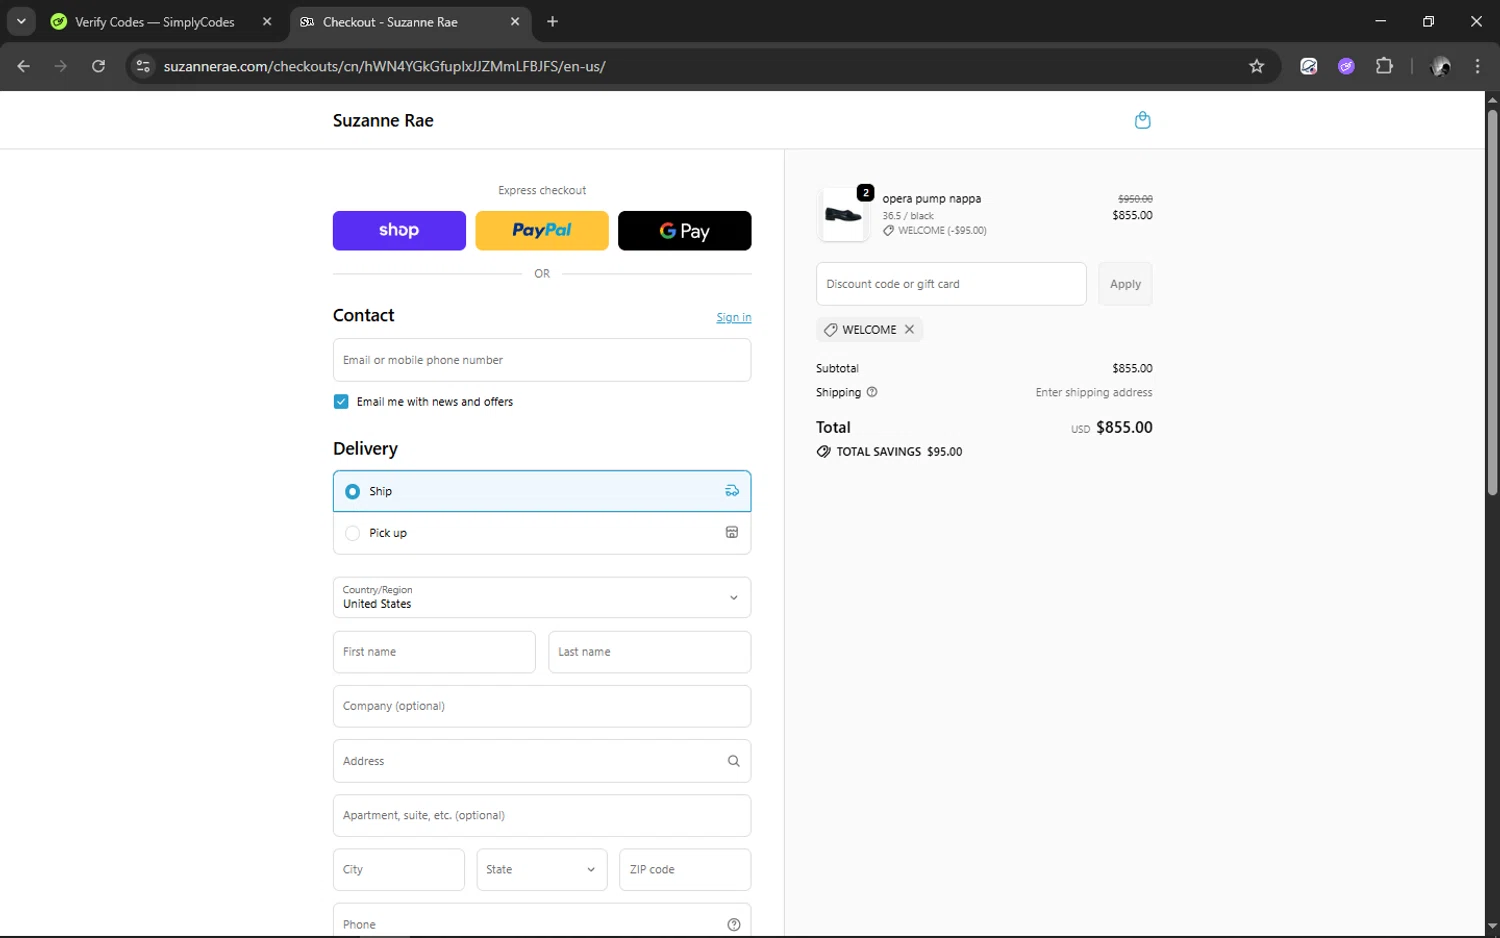This screenshot has width=1500, height=938.
Task: Focus the Phone field
Action: click(542, 921)
